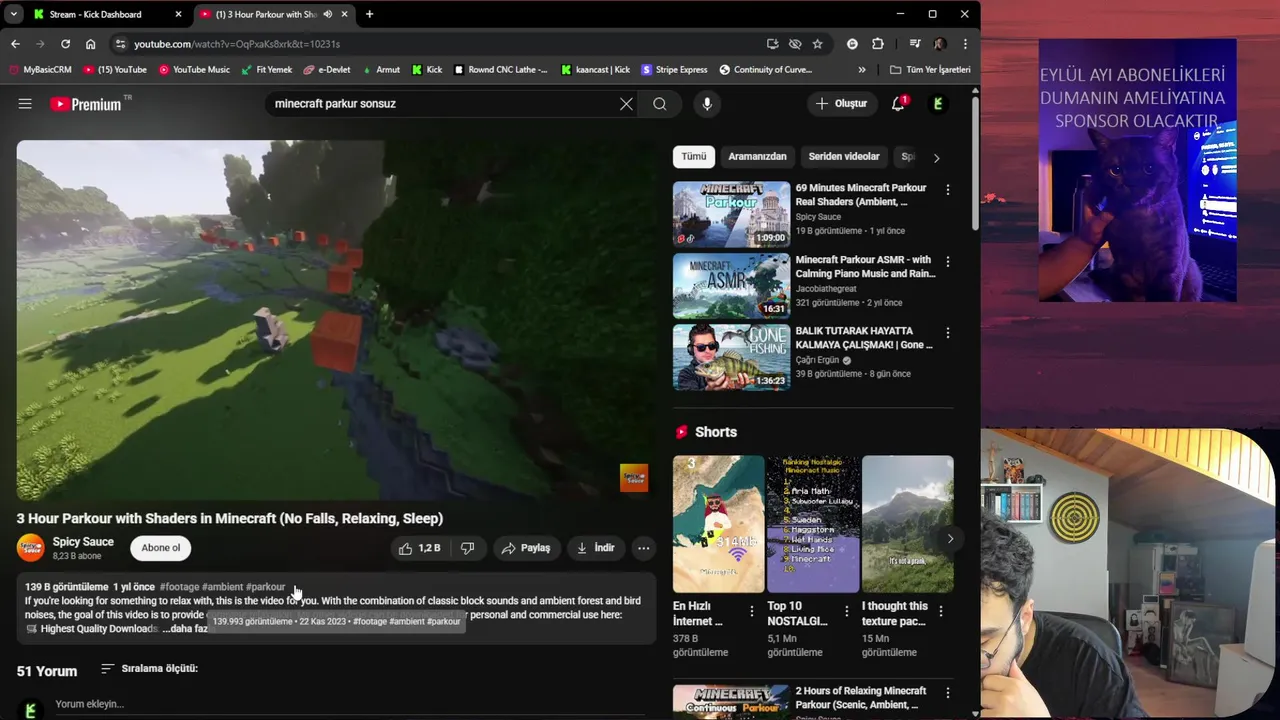Click the Spicy Sauce channel watermark on video
The height and width of the screenshot is (720, 1280).
(x=634, y=478)
